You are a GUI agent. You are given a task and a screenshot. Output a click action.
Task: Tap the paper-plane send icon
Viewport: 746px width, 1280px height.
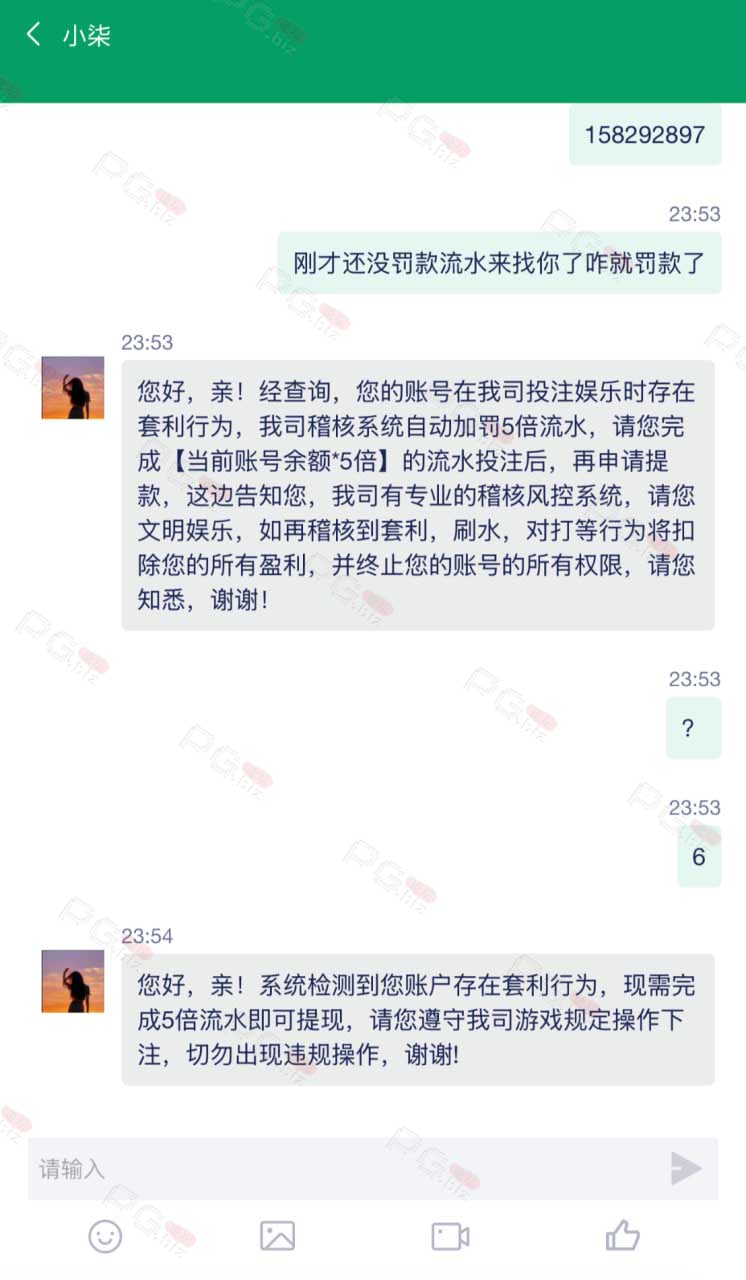click(x=685, y=1168)
